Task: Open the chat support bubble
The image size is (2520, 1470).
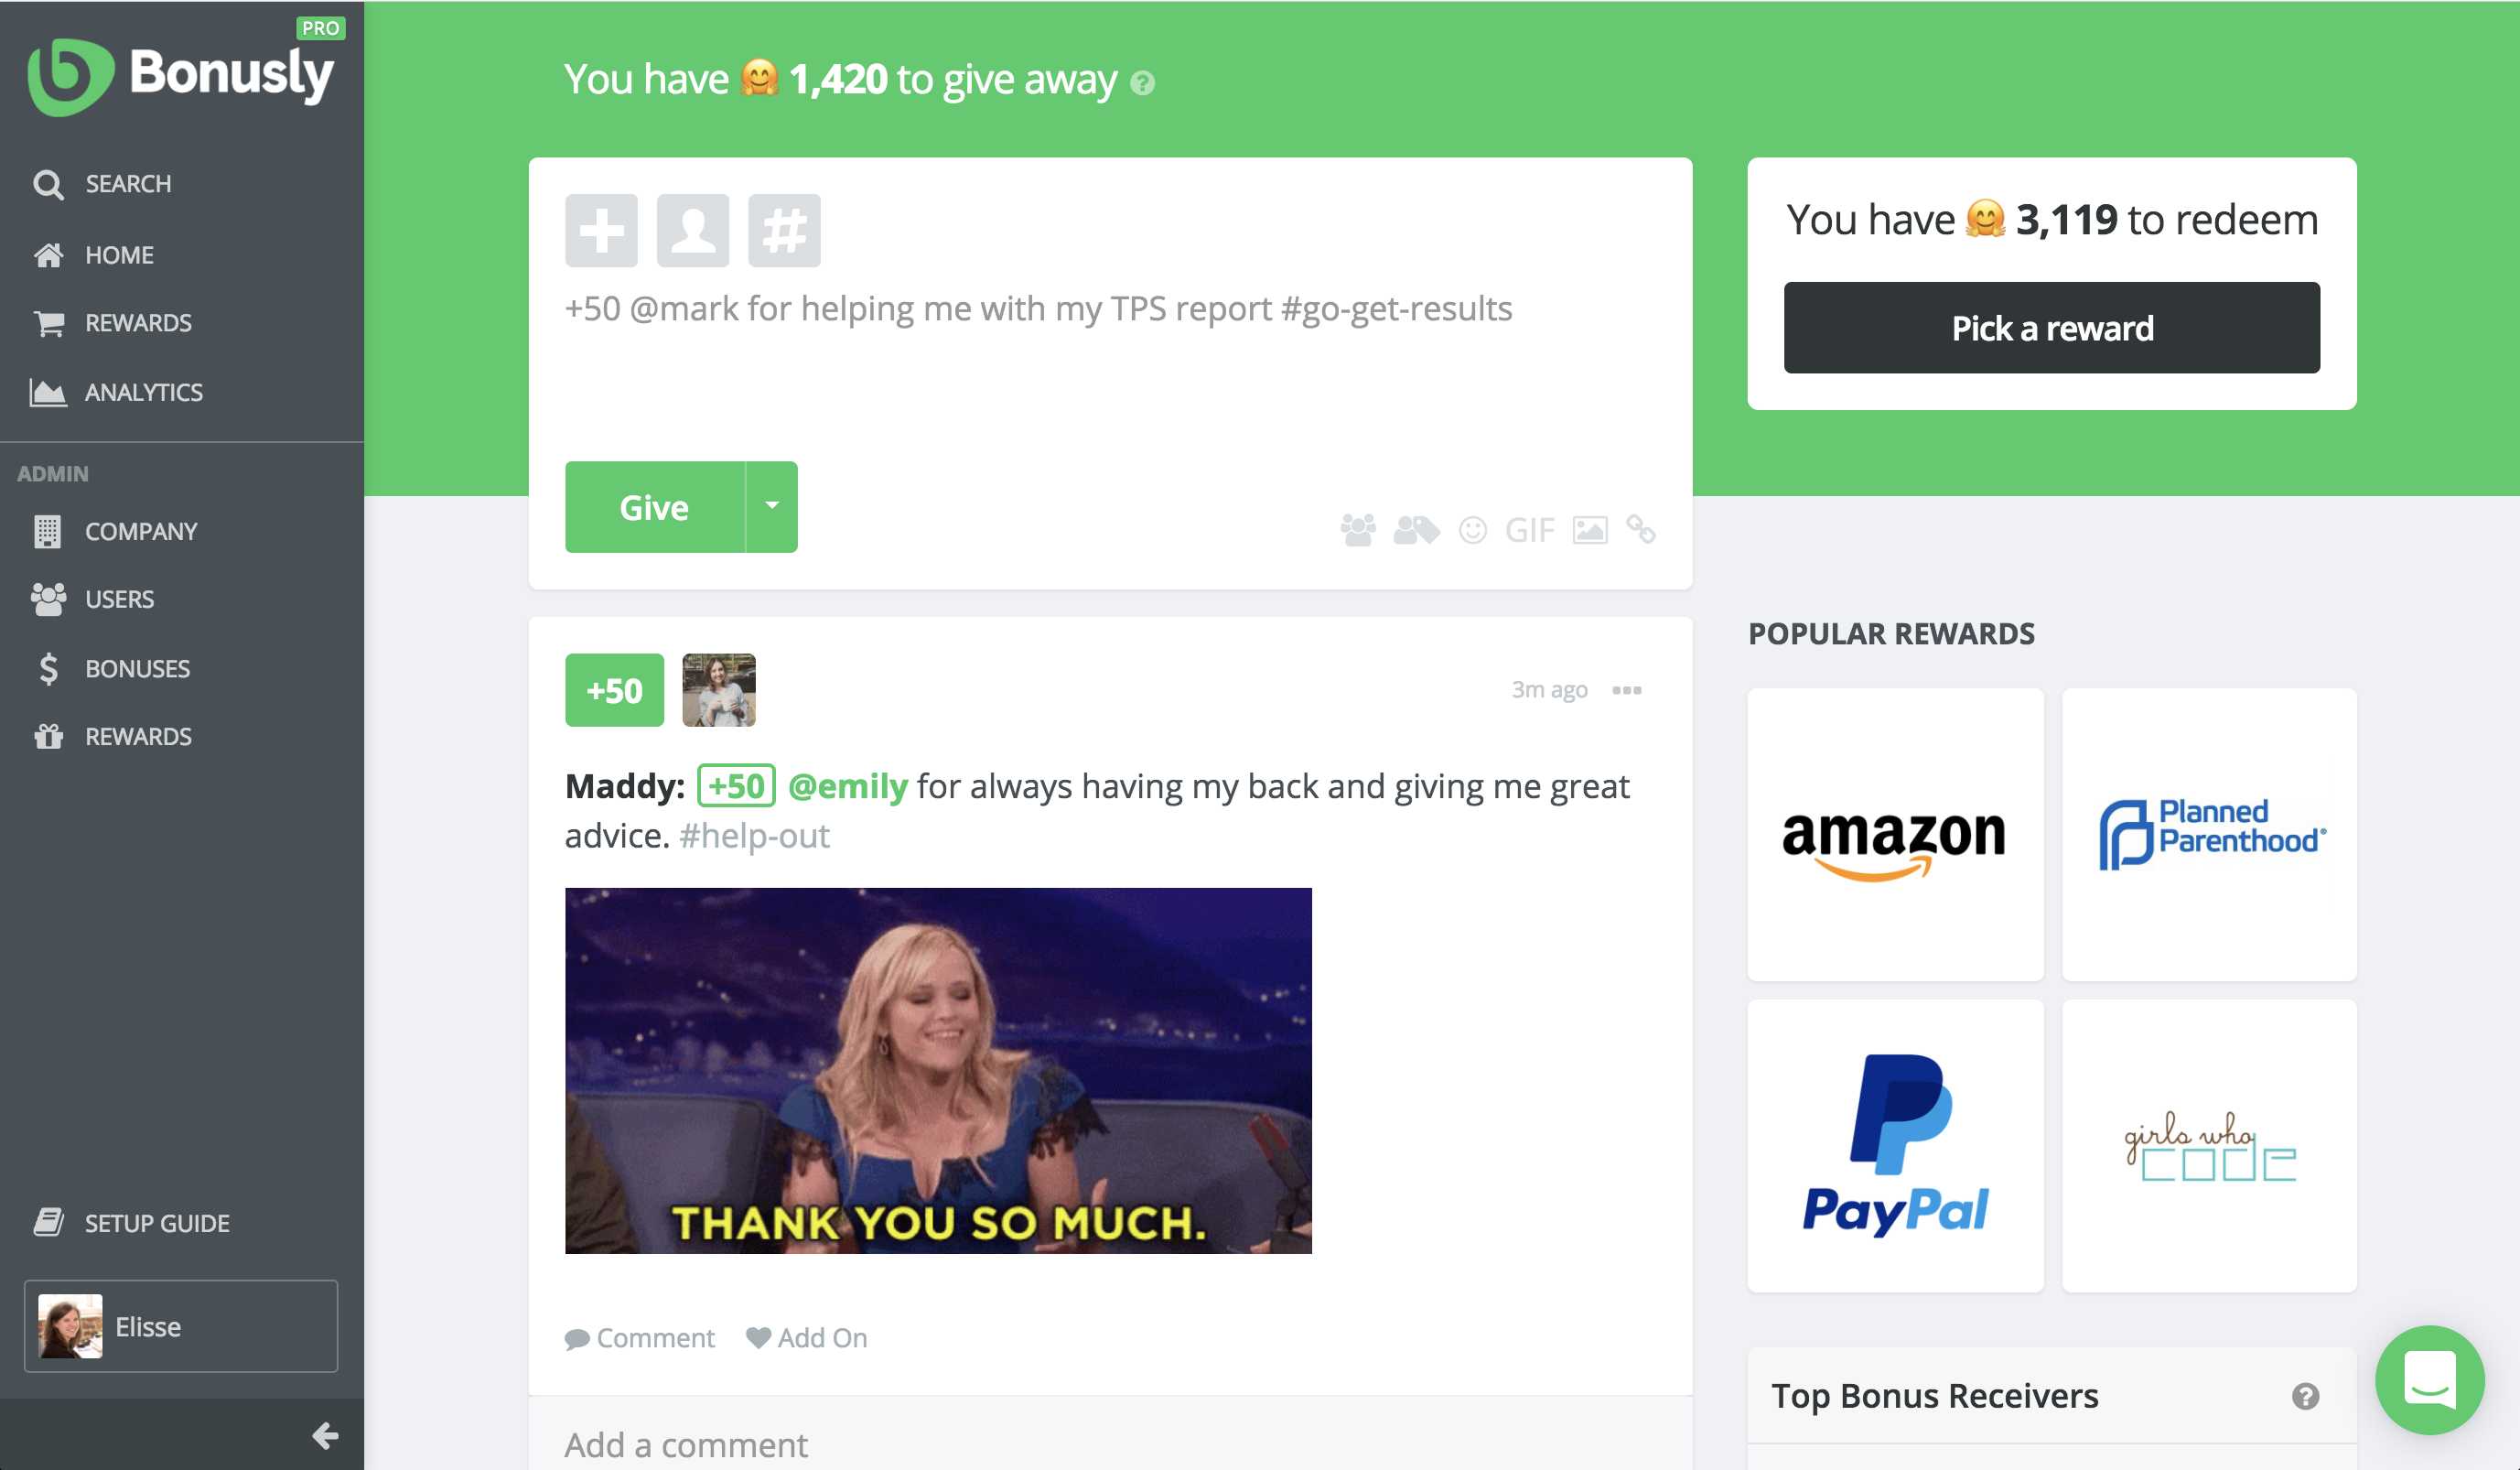Action: point(2429,1379)
